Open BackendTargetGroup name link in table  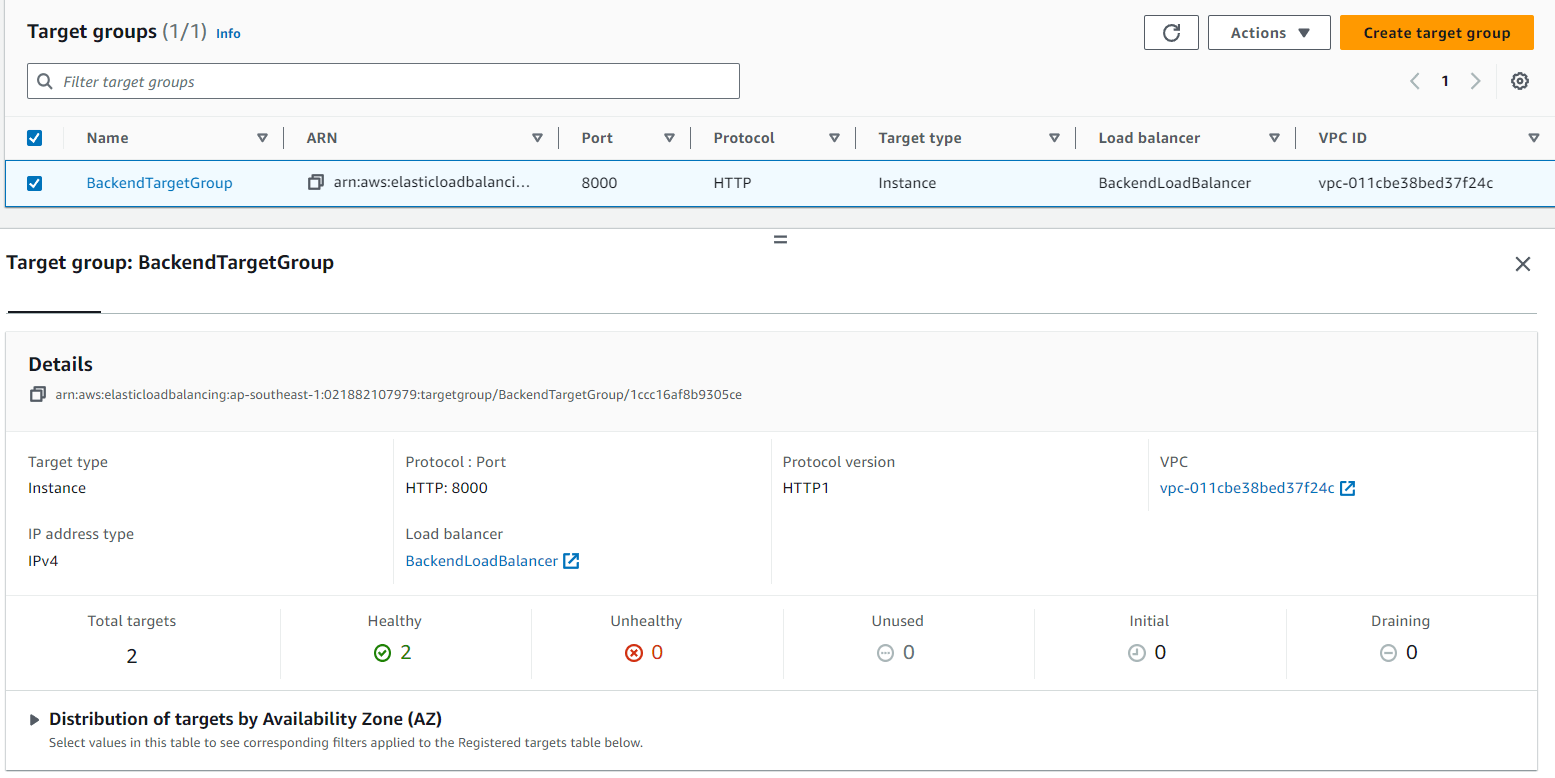[160, 183]
